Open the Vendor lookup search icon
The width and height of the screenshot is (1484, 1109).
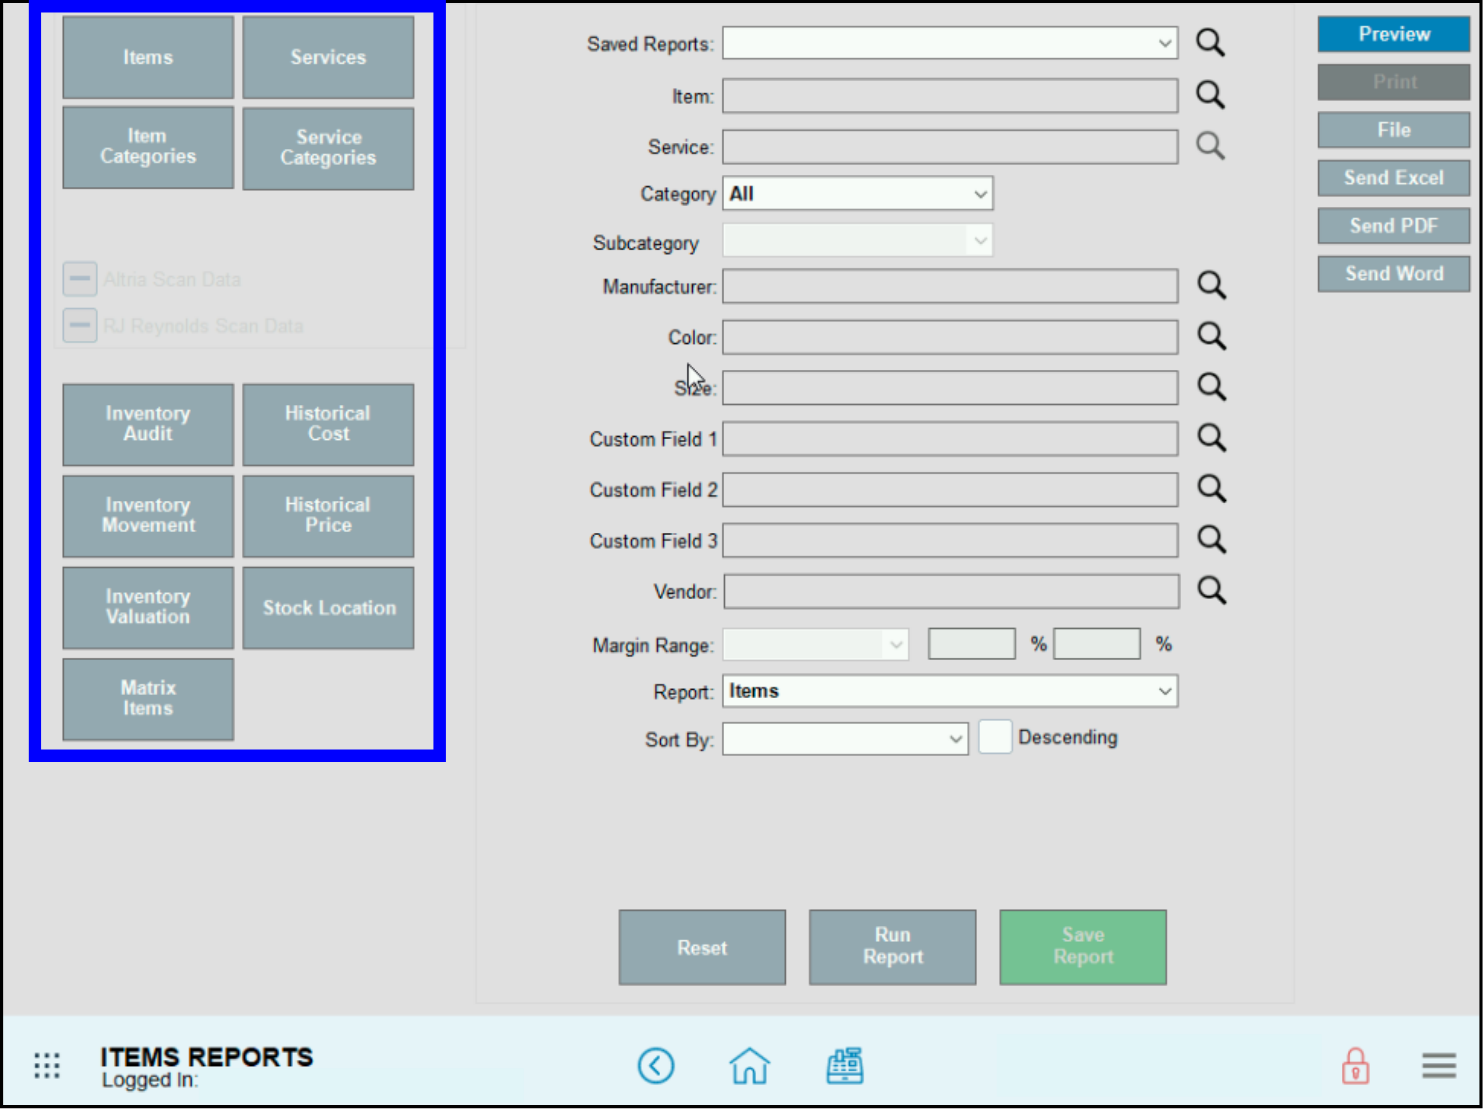[1211, 591]
